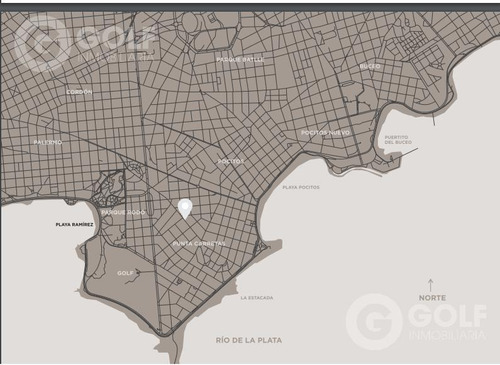Screen dimensions: 500x365
Task: Click the Río de la Plata label
Action: coord(249,340)
